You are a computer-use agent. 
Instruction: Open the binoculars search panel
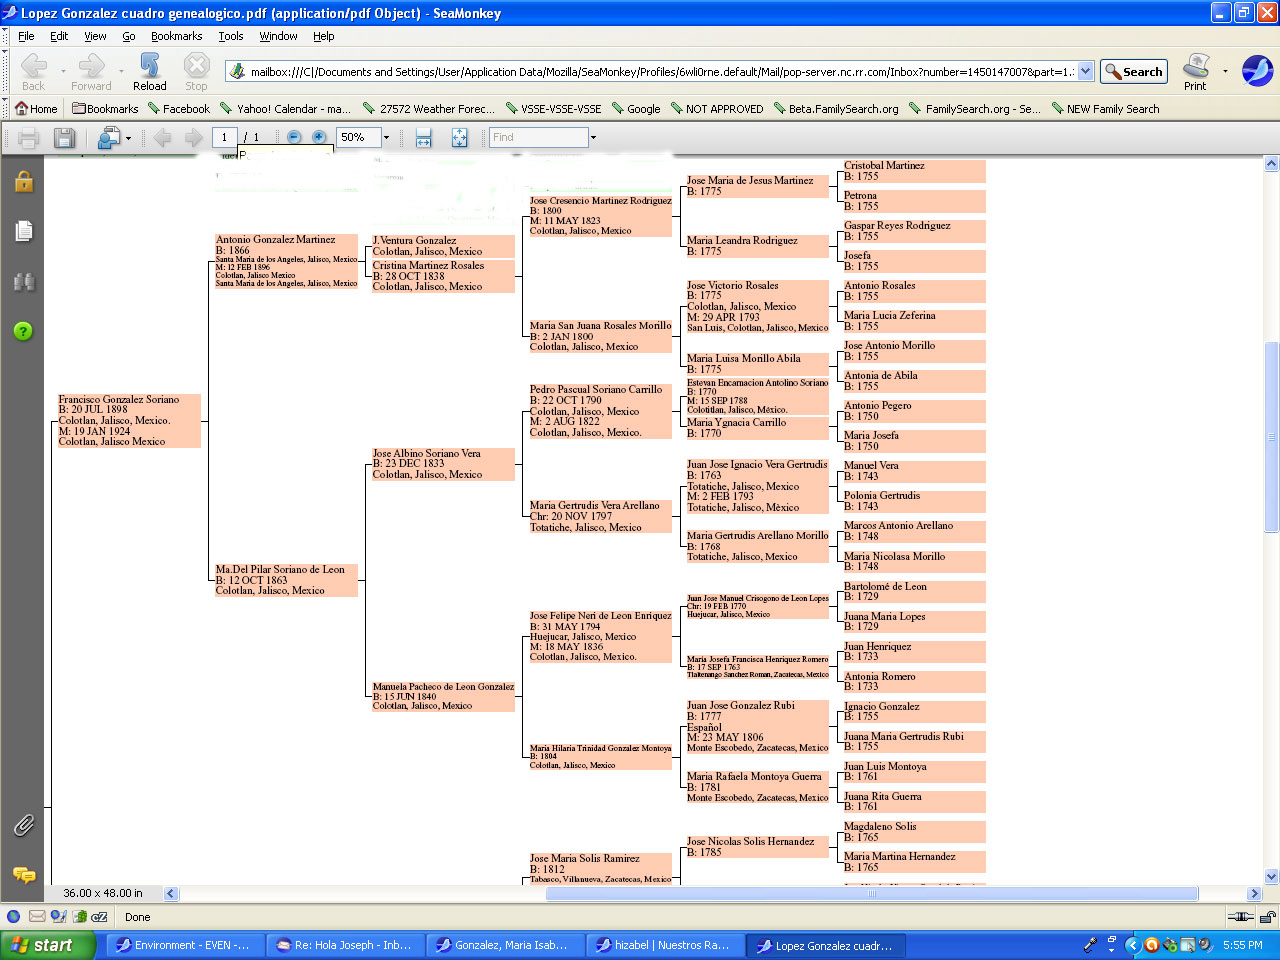click(24, 282)
